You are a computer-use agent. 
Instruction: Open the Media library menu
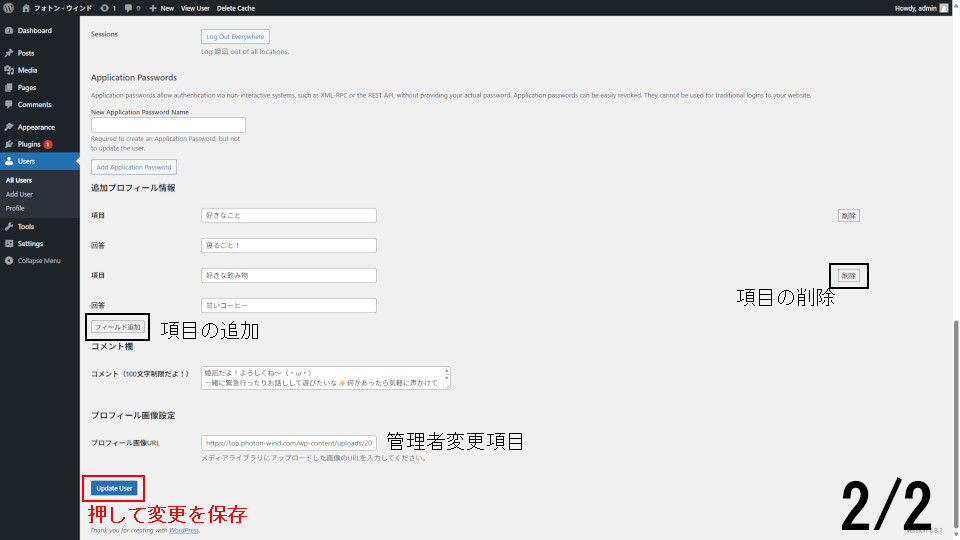(27, 70)
